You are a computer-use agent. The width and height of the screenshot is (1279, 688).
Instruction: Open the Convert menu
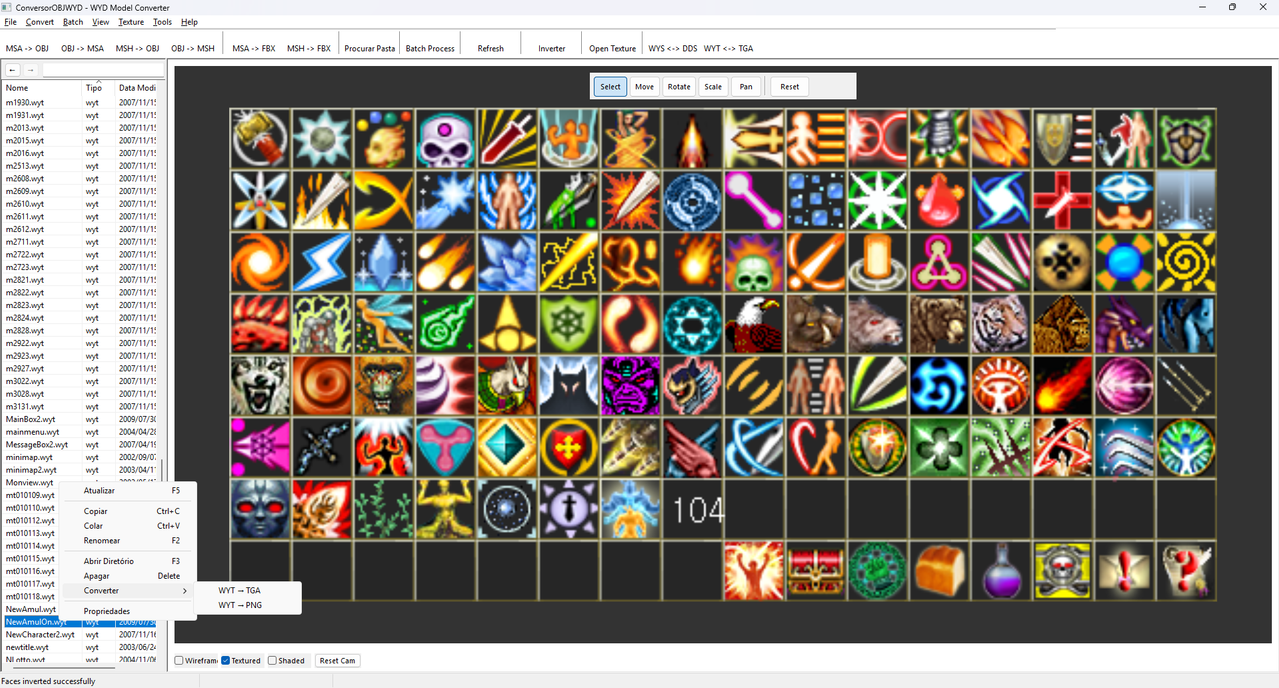tap(40, 22)
